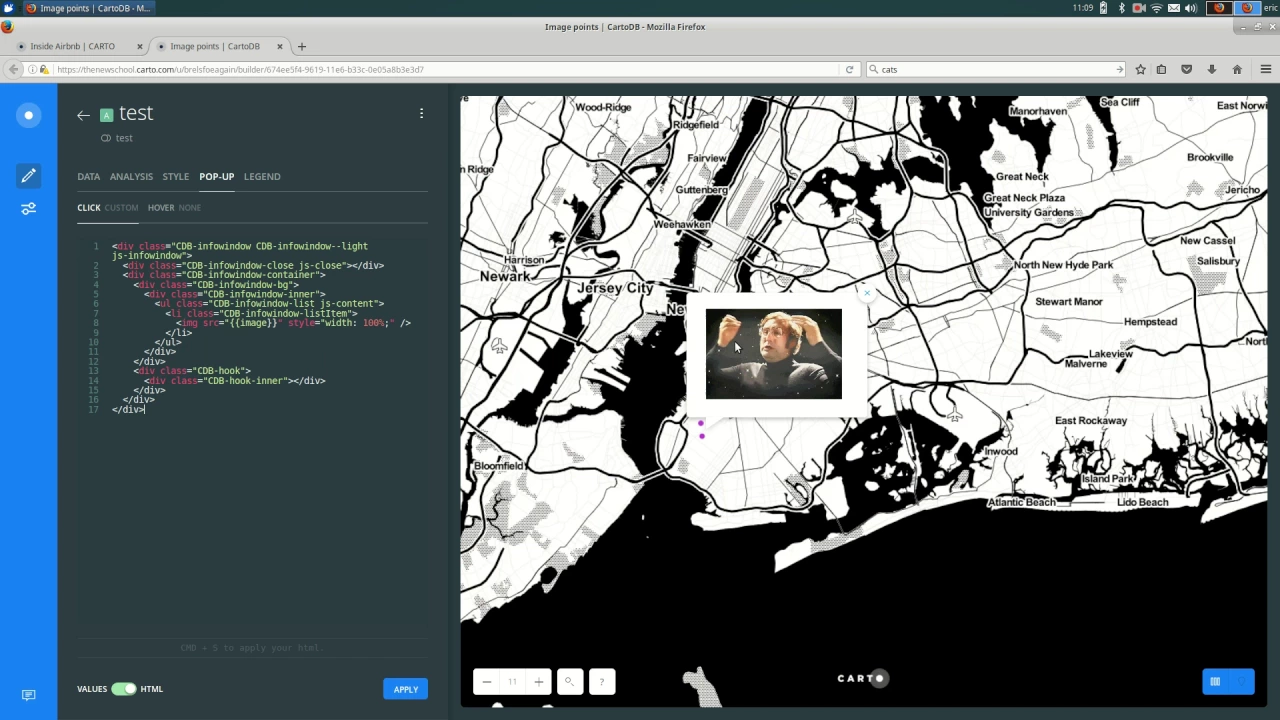Click the battery icon in system tray

1103,8
